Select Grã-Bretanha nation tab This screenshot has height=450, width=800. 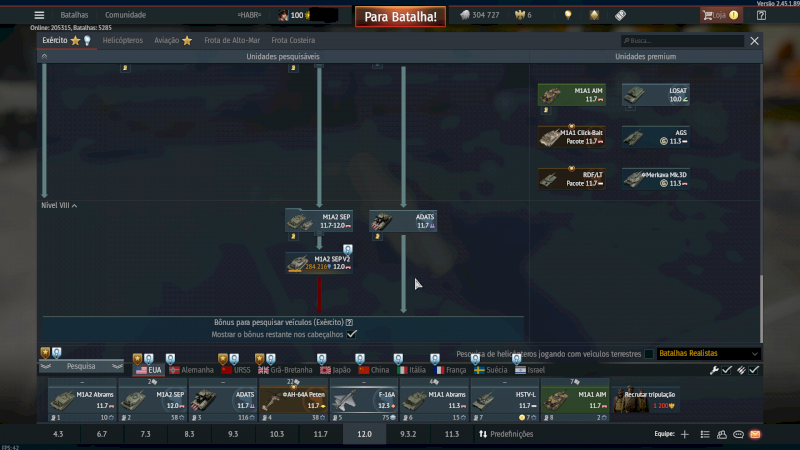tap(285, 370)
